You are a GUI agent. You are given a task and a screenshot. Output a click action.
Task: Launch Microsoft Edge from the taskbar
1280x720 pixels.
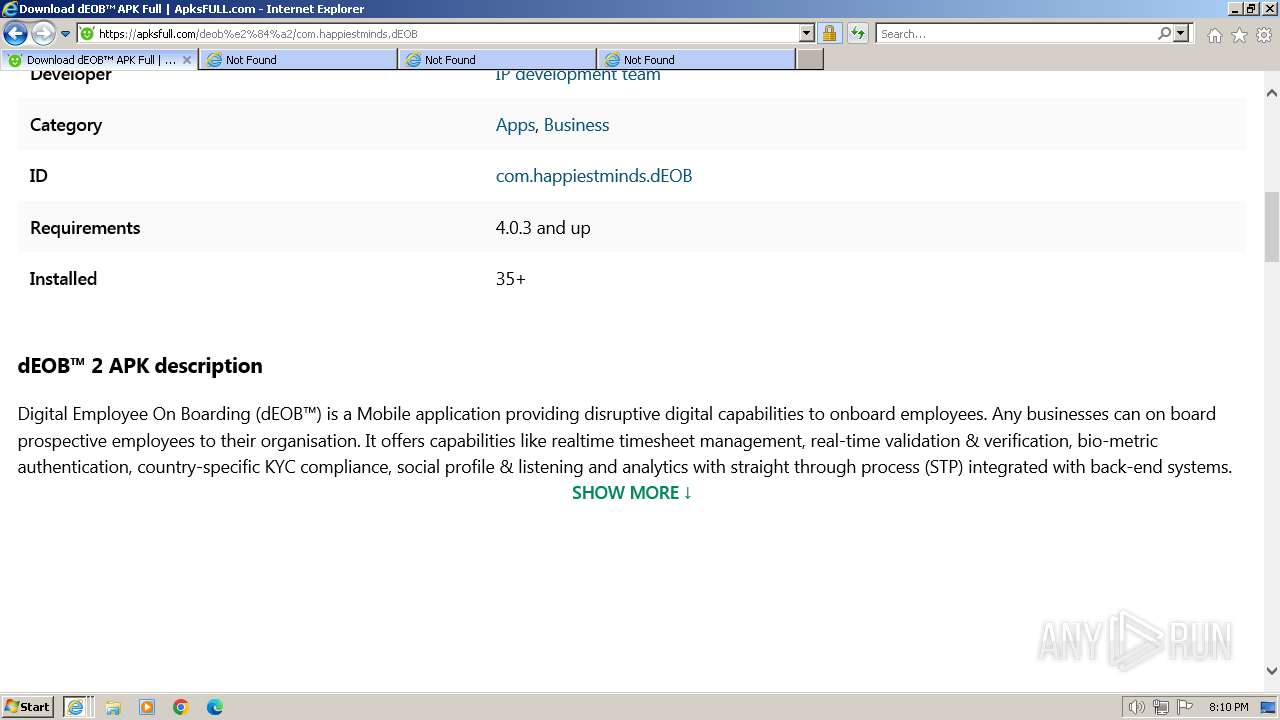click(215, 707)
